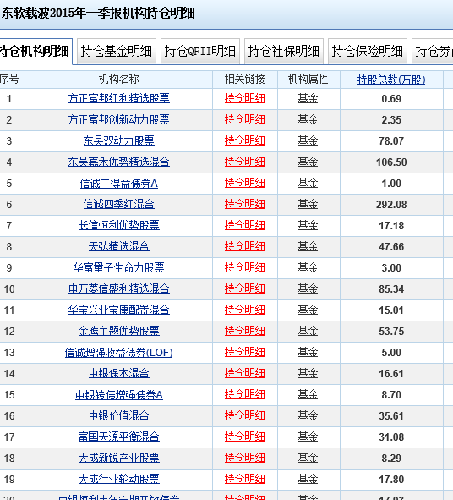
Task: Open 持仓明细 link for row 1
Action: pyautogui.click(x=245, y=98)
